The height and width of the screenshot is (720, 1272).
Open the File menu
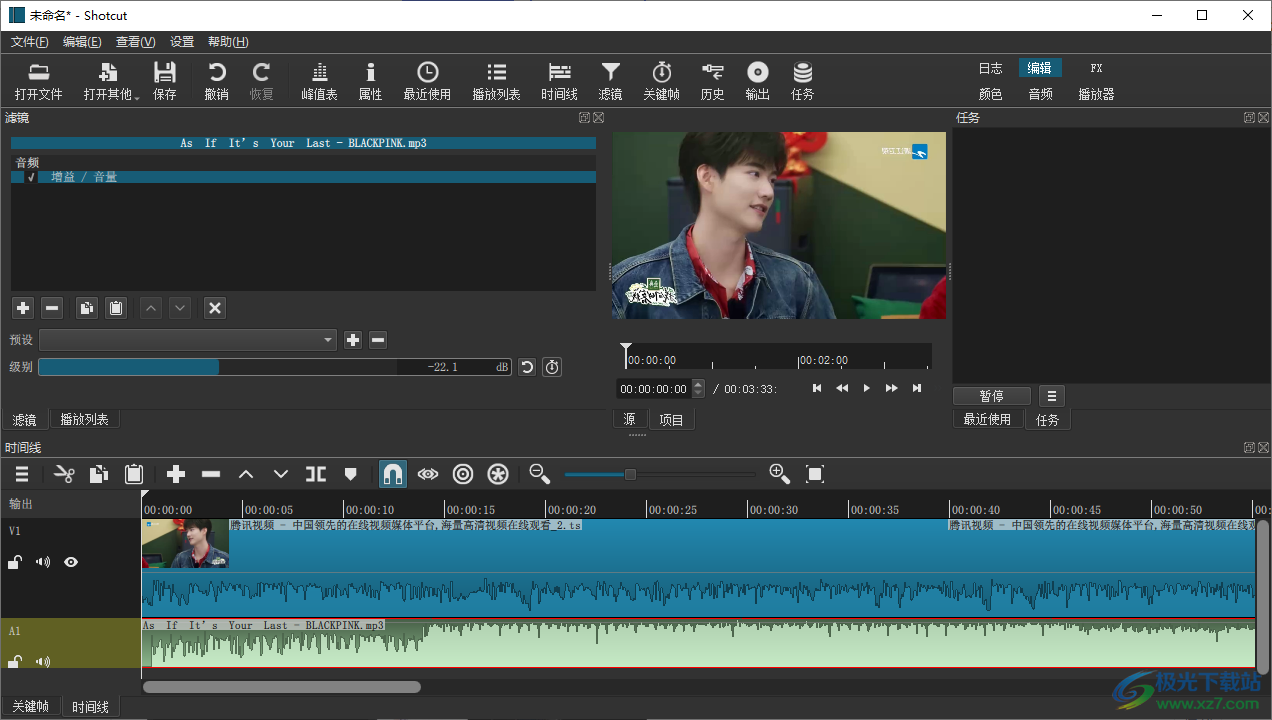(29, 42)
